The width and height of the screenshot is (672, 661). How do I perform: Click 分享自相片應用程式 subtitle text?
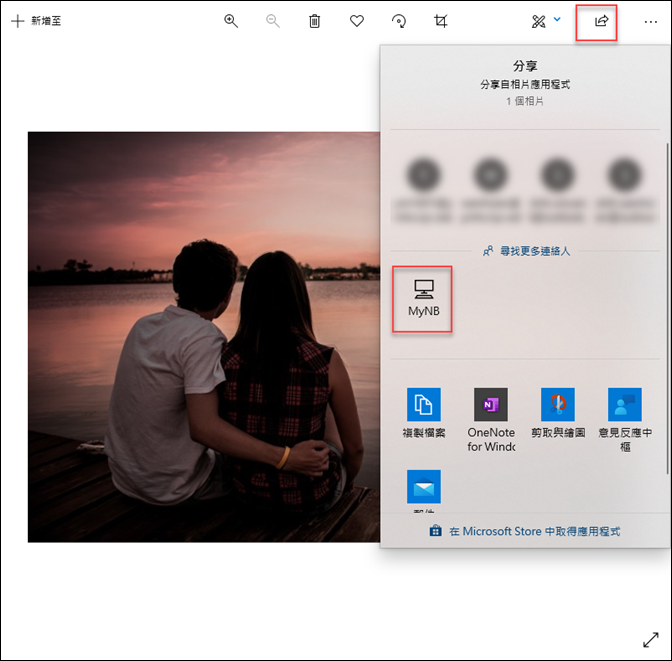(x=525, y=84)
